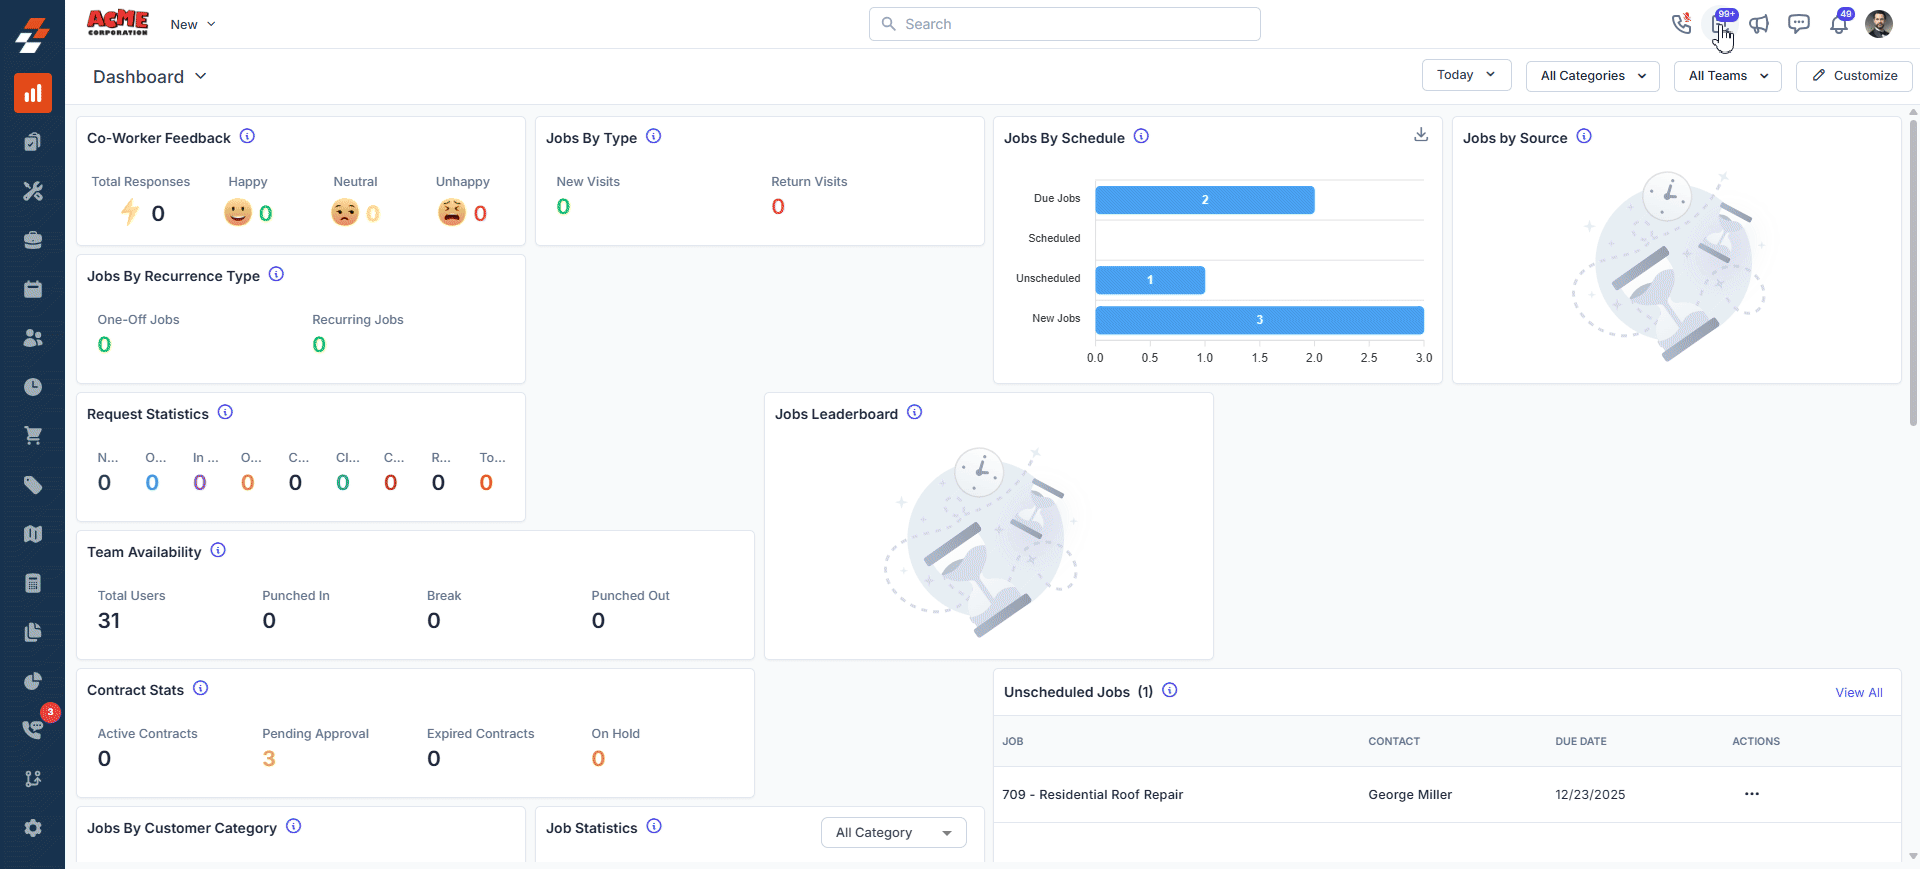Open the documents copy icon in sidebar
This screenshot has height=869, width=1920.
point(33,632)
